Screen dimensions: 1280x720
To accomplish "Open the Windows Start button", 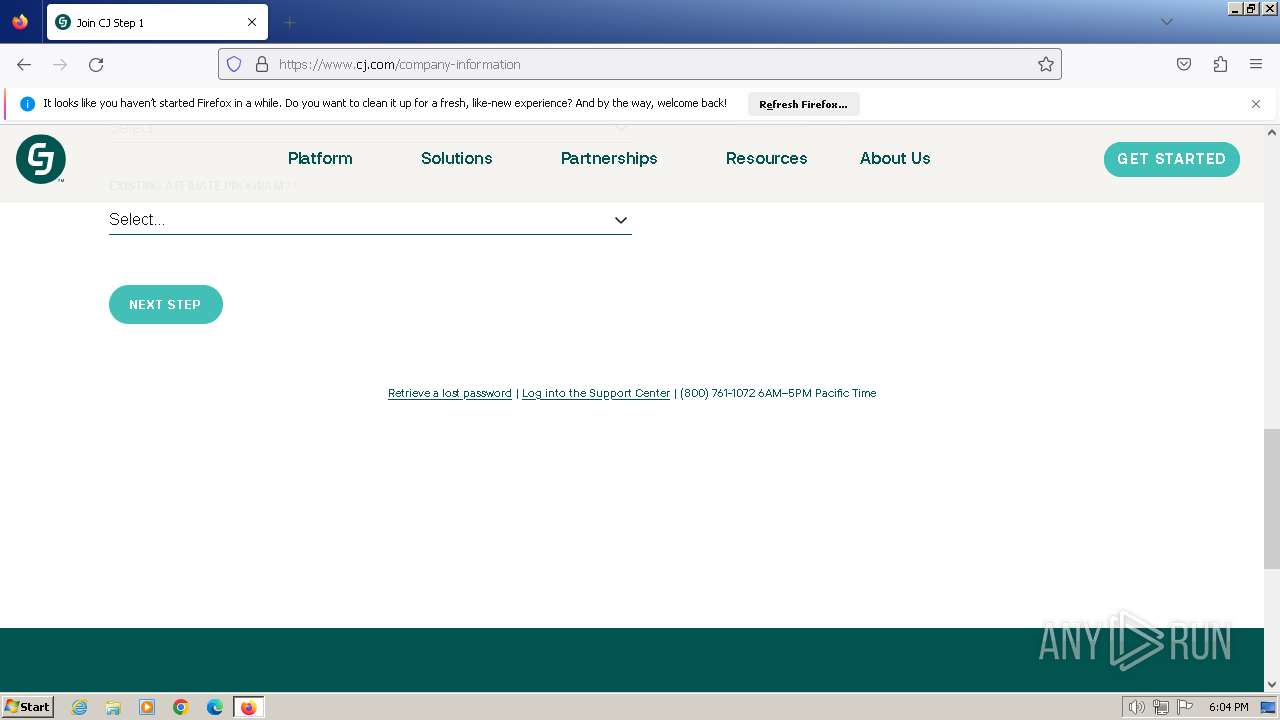I will 28,707.
